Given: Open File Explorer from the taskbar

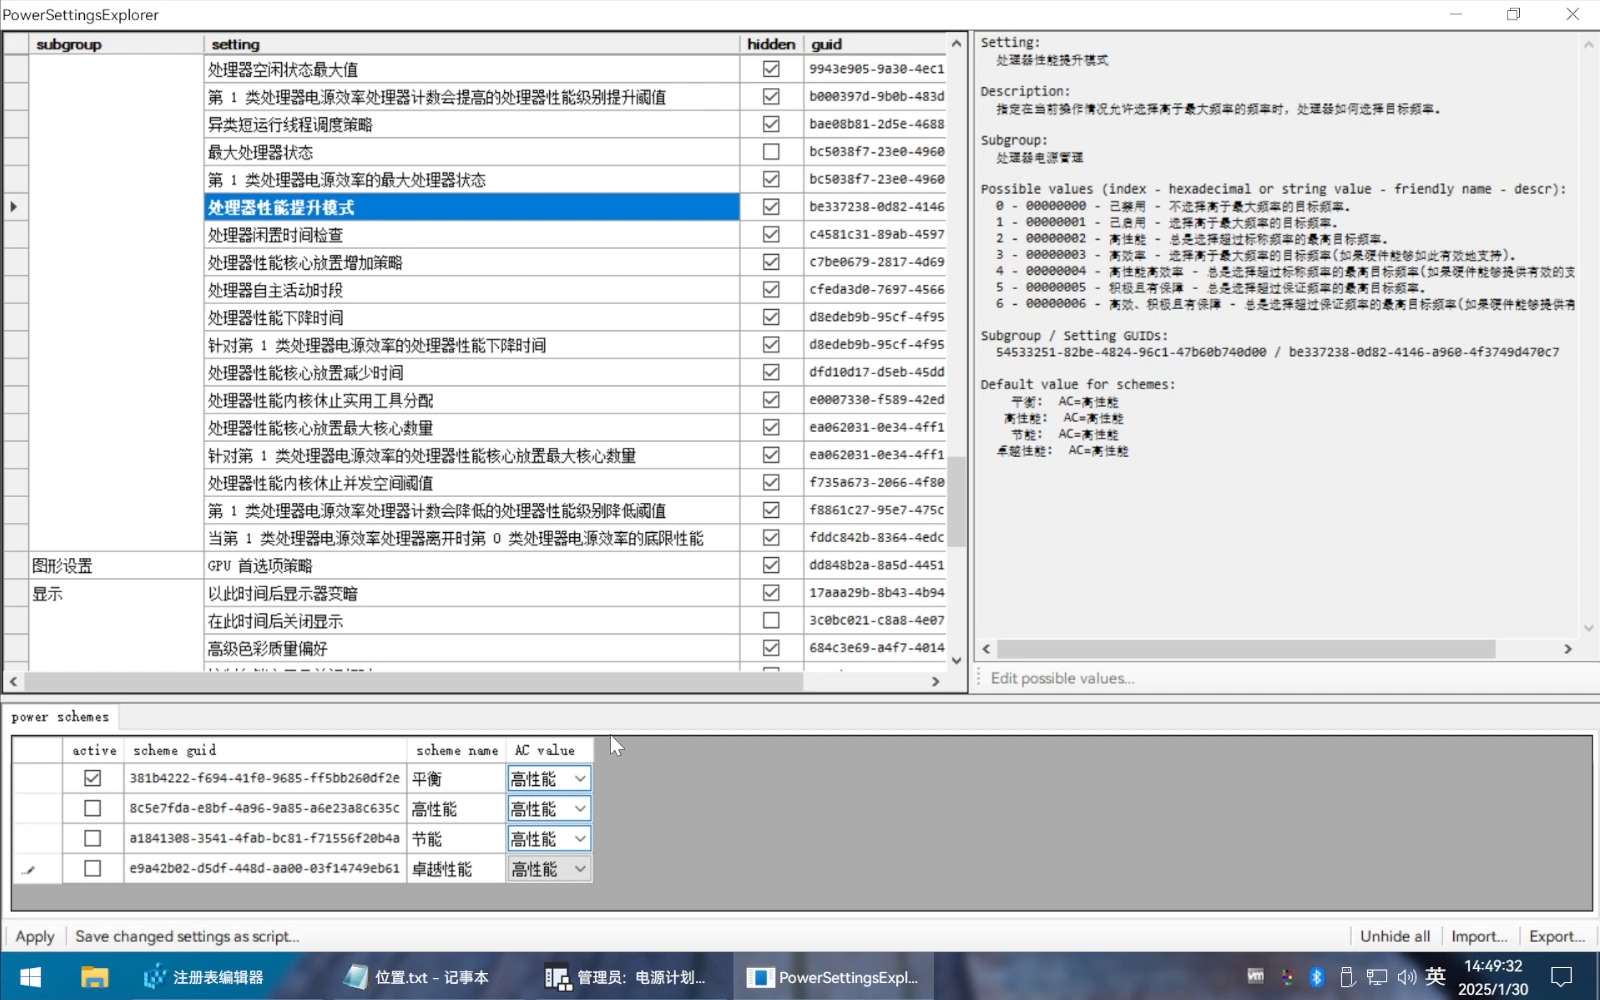Looking at the screenshot, I should point(94,977).
